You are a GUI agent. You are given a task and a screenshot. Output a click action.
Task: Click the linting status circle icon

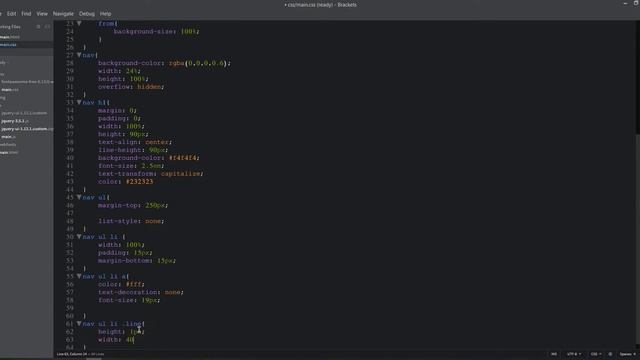[x=610, y=354]
